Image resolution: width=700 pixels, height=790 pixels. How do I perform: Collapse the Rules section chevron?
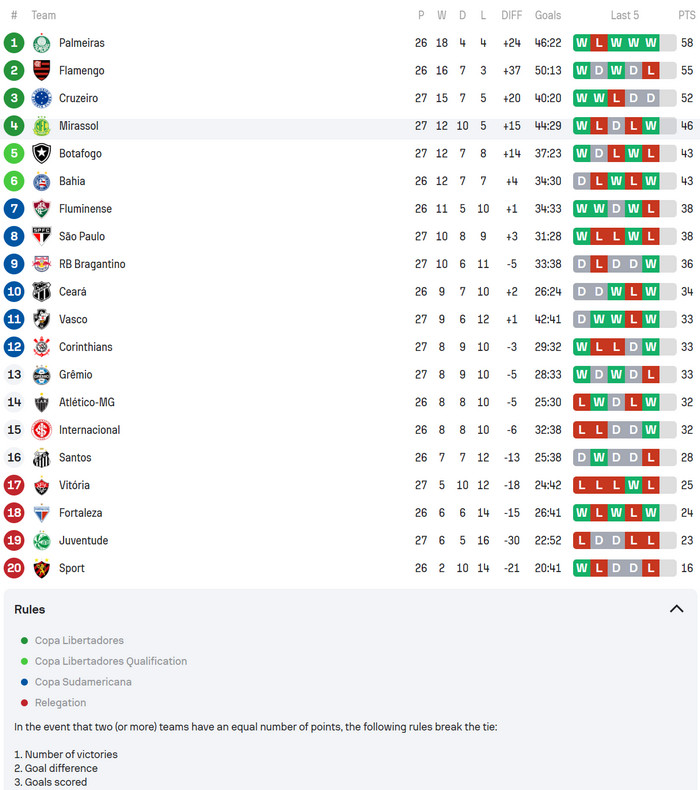point(676,609)
